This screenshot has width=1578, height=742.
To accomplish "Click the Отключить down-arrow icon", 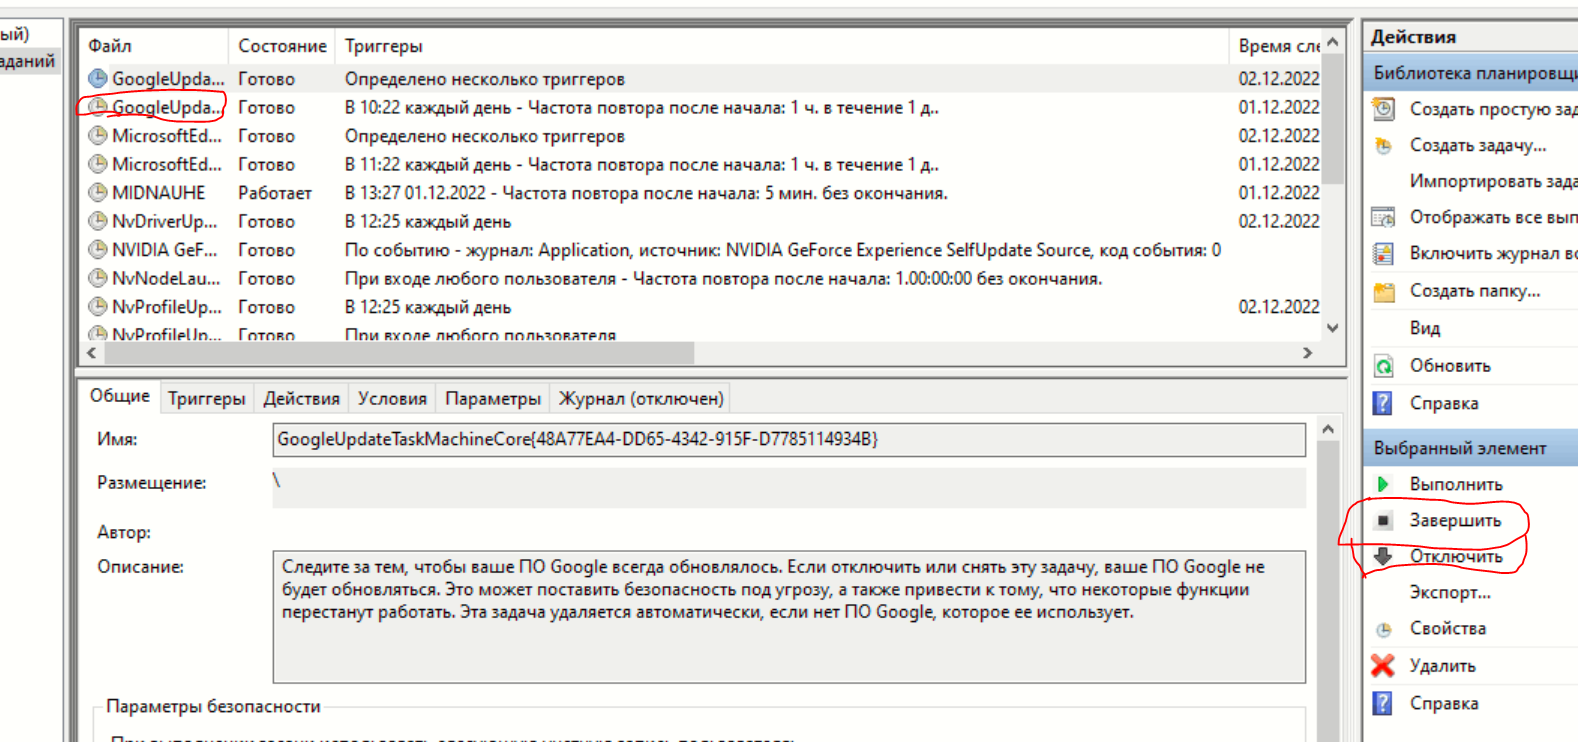I will click(1384, 556).
